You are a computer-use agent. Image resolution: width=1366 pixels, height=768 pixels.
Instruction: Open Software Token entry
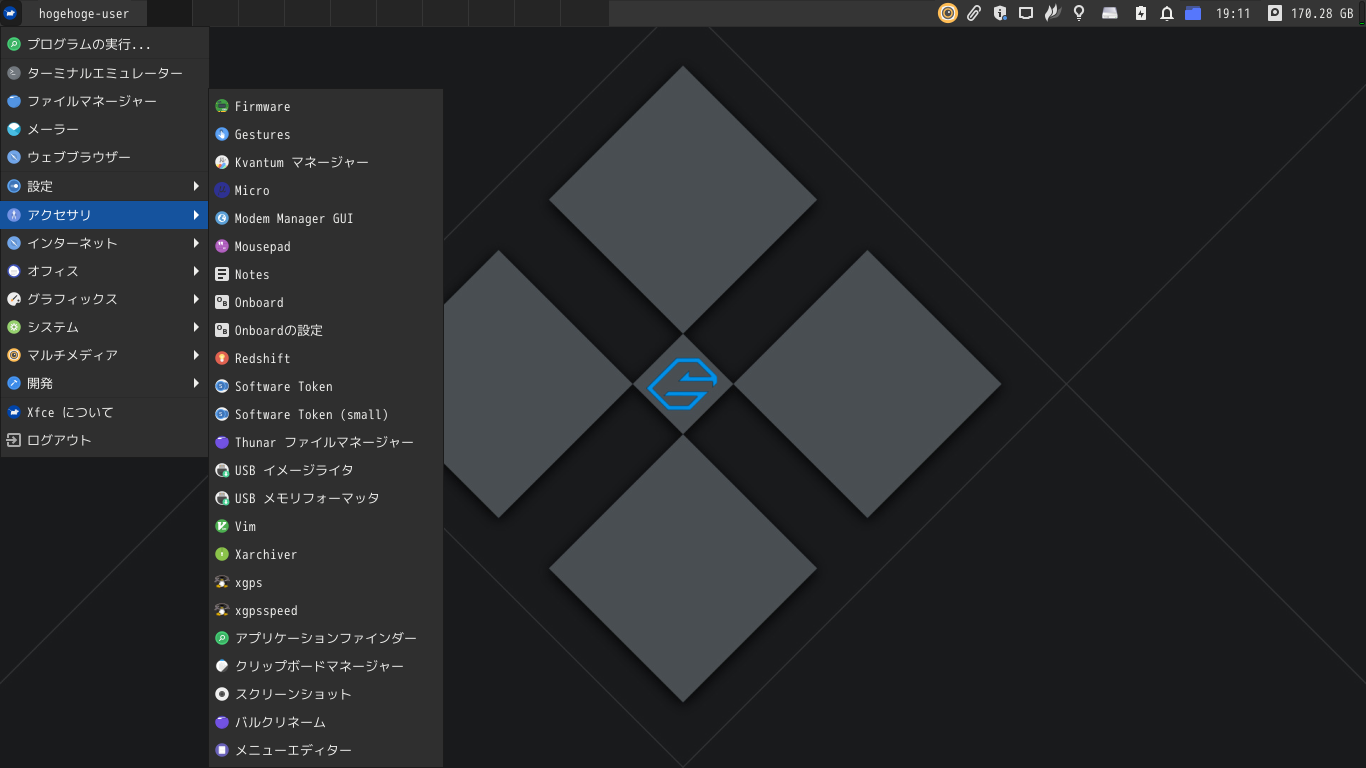[x=326, y=386]
